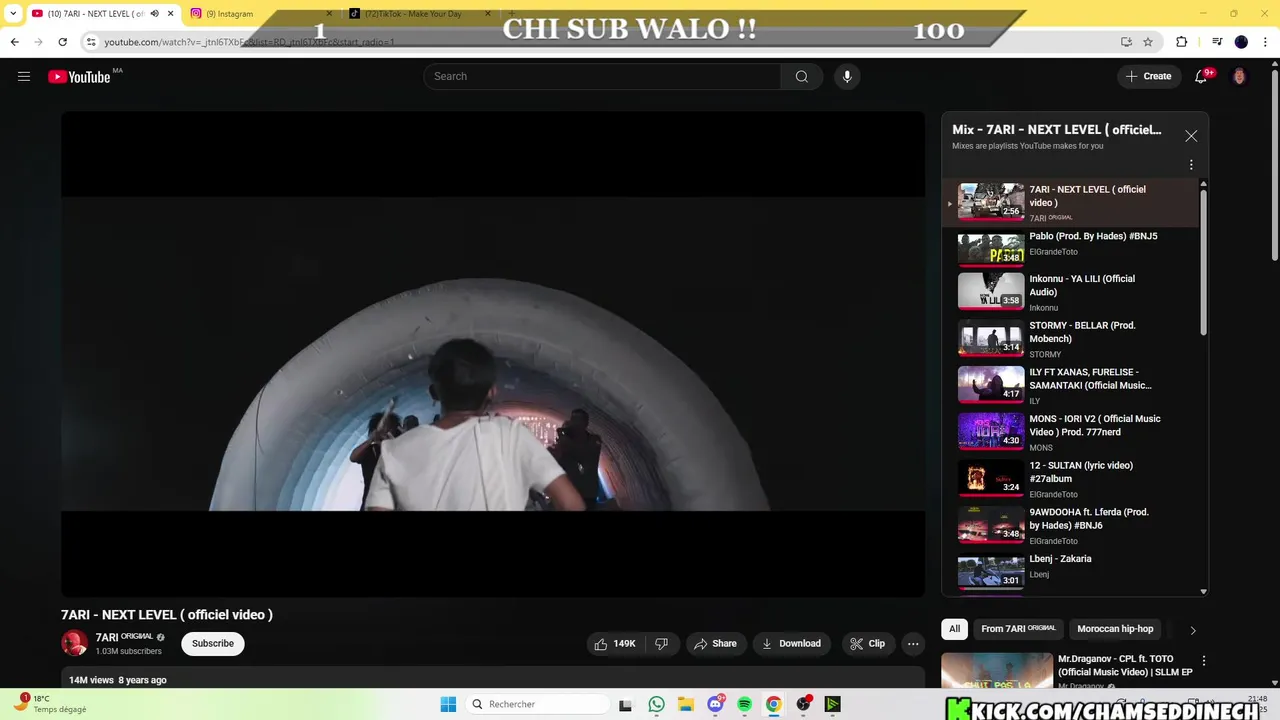Switch to the TikTok tab
This screenshot has height=720, width=1280.
pos(420,14)
